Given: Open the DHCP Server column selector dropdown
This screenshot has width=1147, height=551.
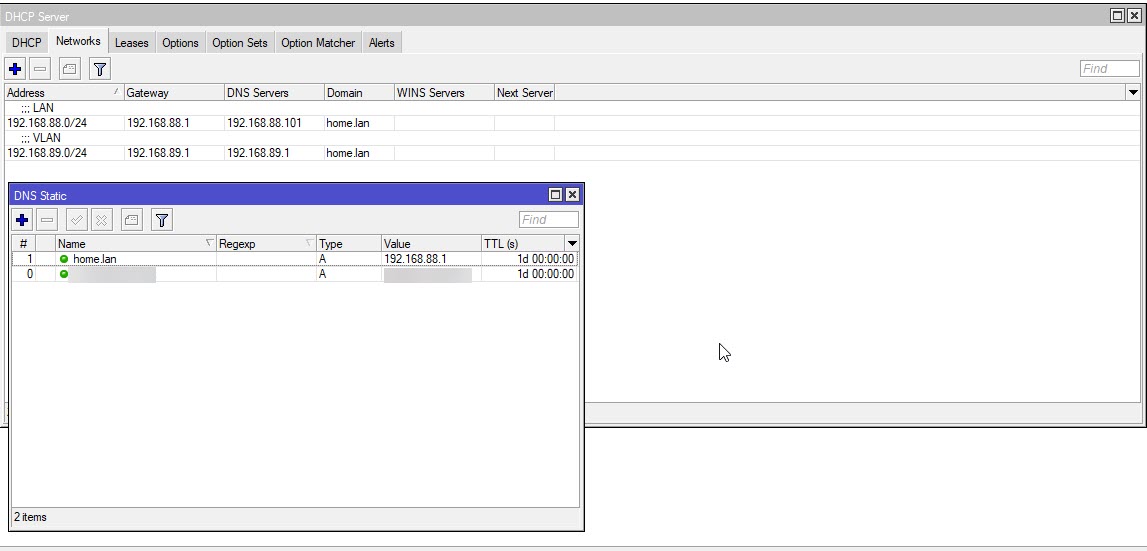Looking at the screenshot, I should [x=1133, y=93].
